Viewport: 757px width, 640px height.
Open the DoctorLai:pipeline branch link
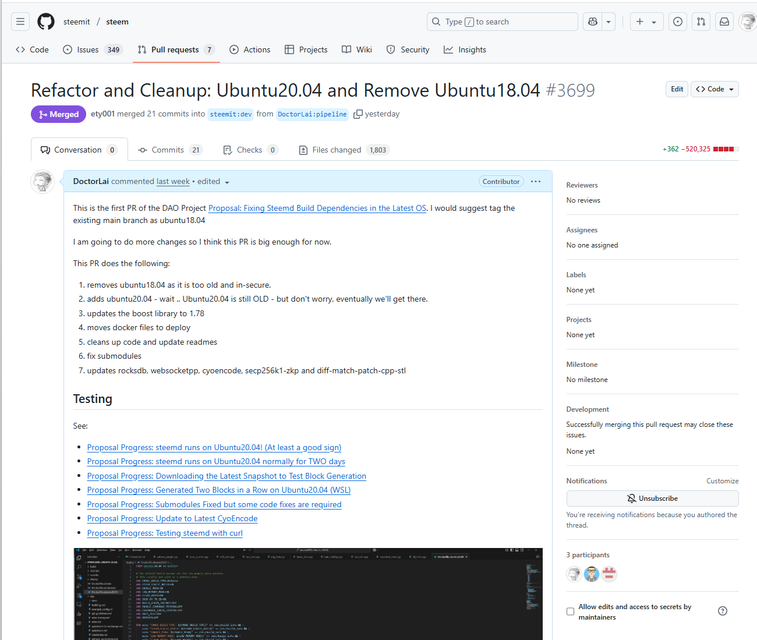click(312, 114)
